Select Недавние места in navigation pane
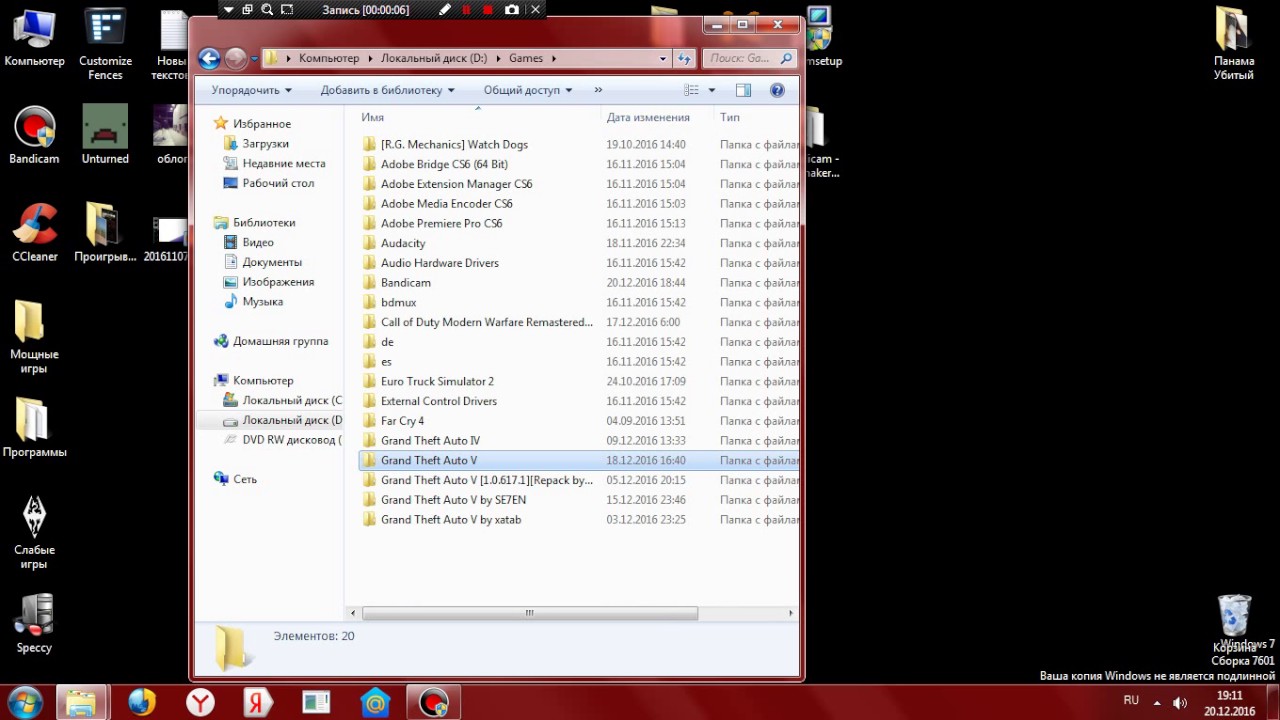The height and width of the screenshot is (720, 1280). 283,163
